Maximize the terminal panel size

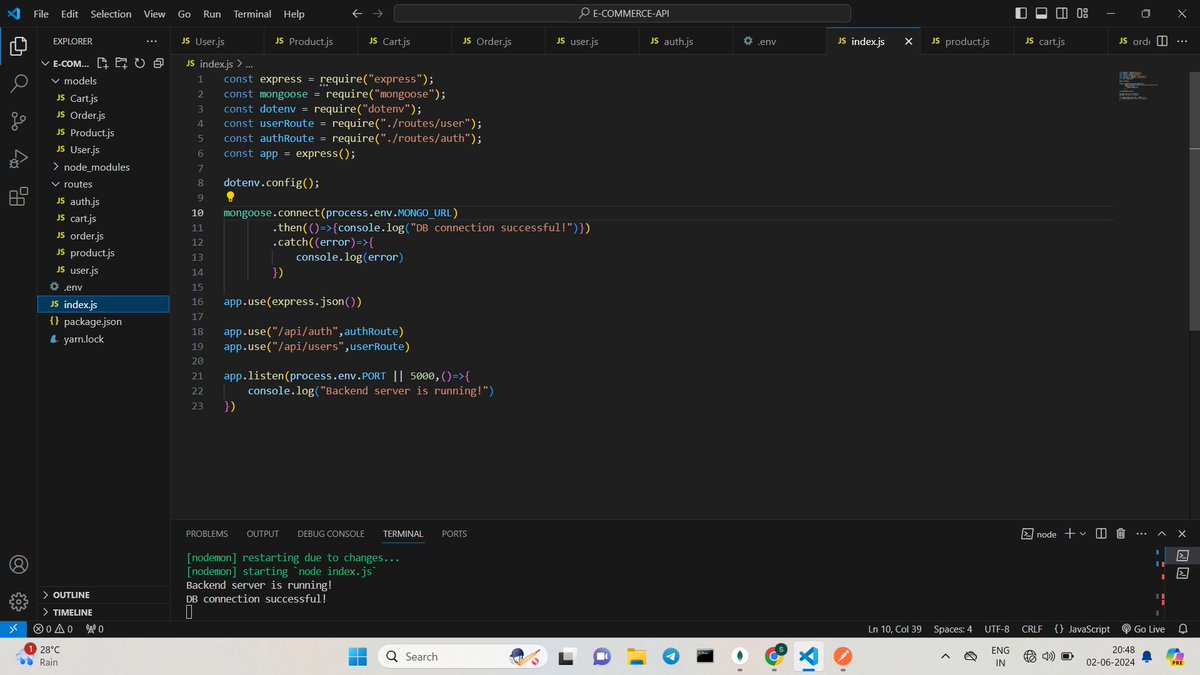tap(1162, 534)
